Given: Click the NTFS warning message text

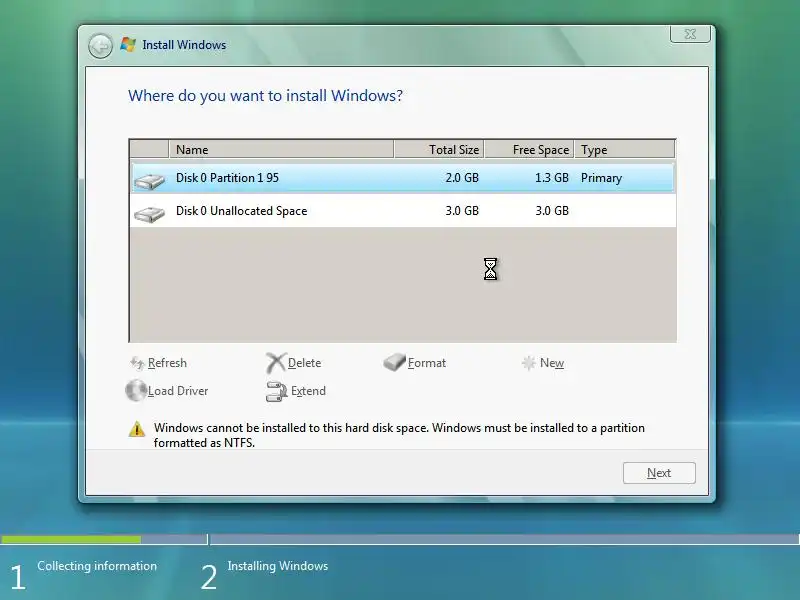Looking at the screenshot, I should (399, 435).
